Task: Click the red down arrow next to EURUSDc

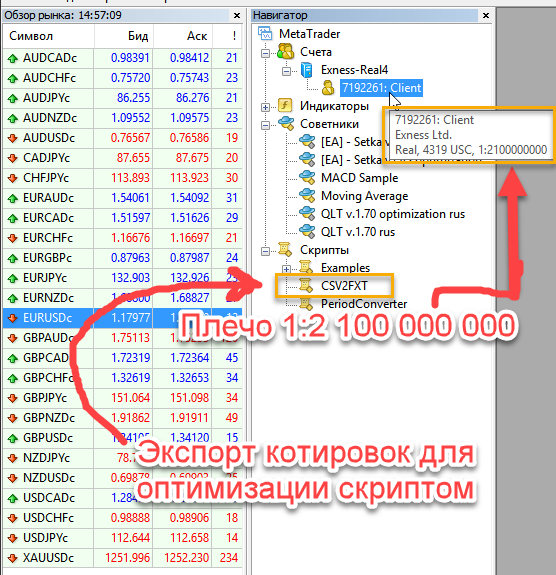Action: pos(13,318)
